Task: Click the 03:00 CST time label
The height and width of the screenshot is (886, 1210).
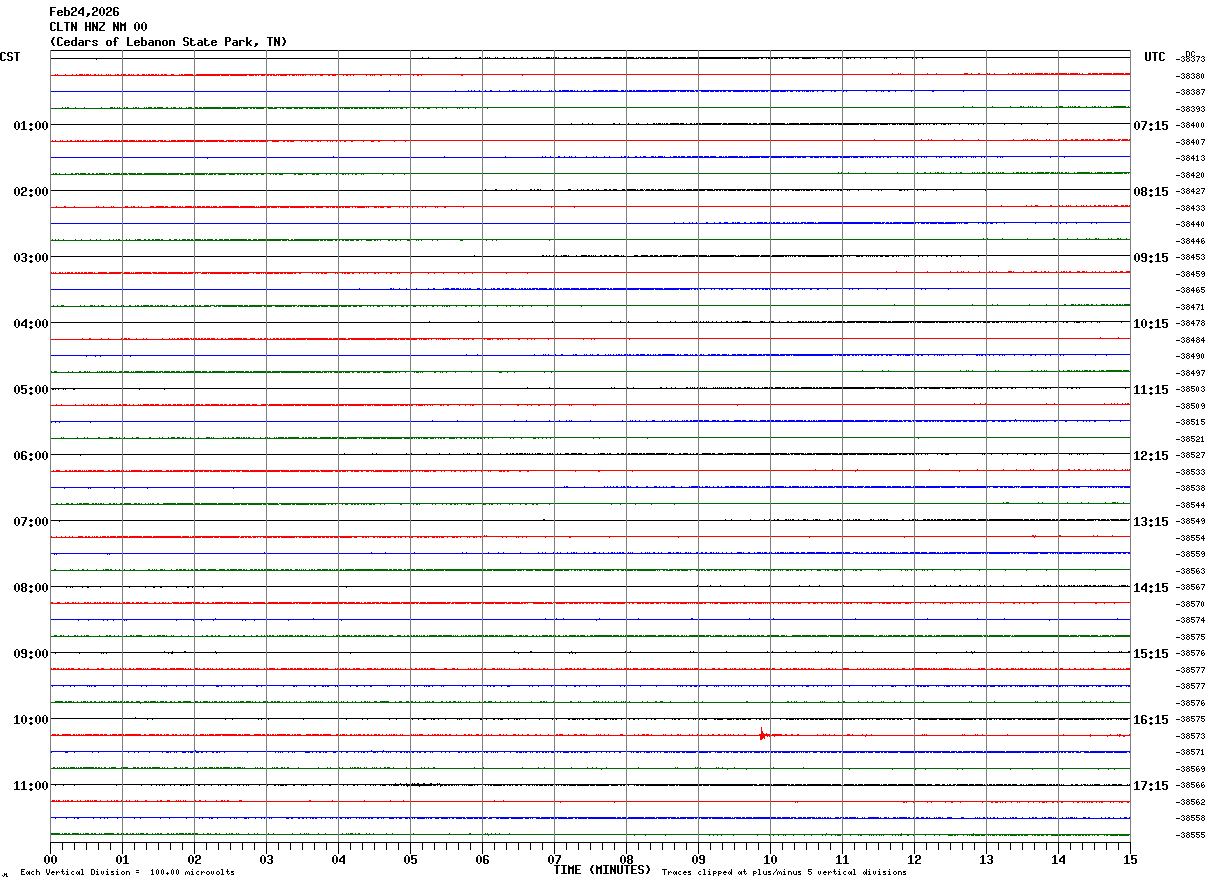Action: coord(31,257)
